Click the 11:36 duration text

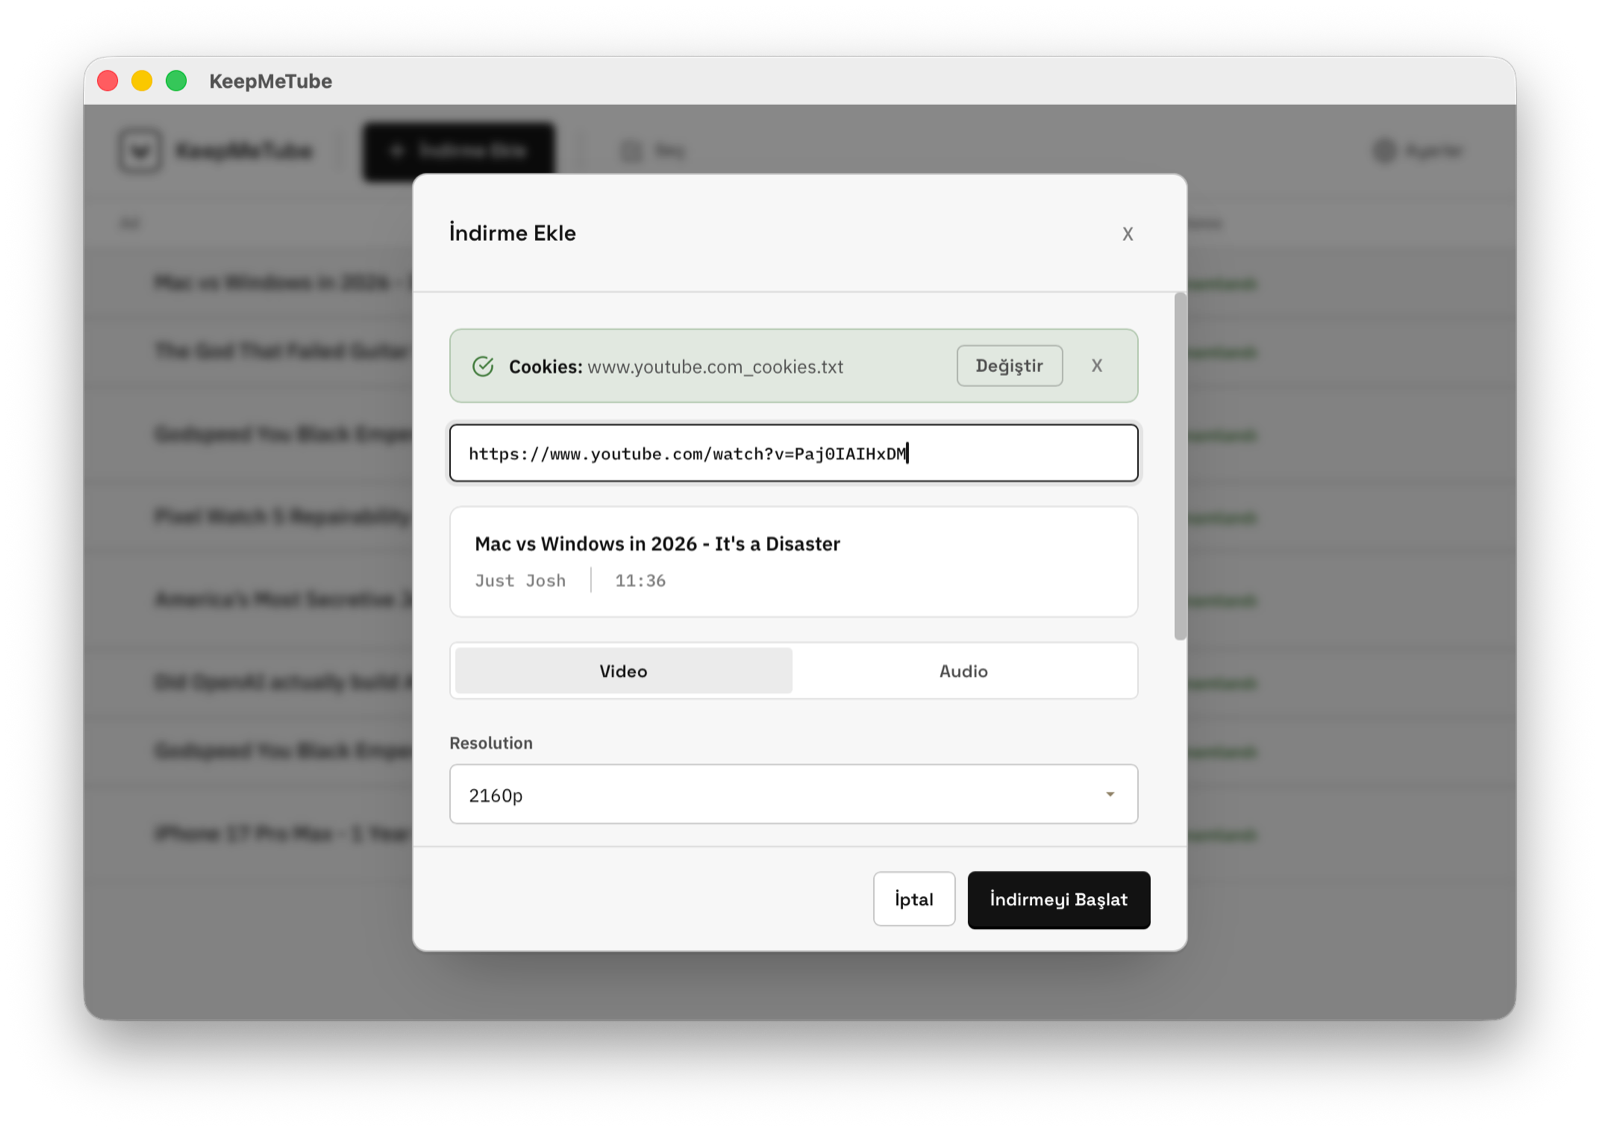click(x=640, y=580)
